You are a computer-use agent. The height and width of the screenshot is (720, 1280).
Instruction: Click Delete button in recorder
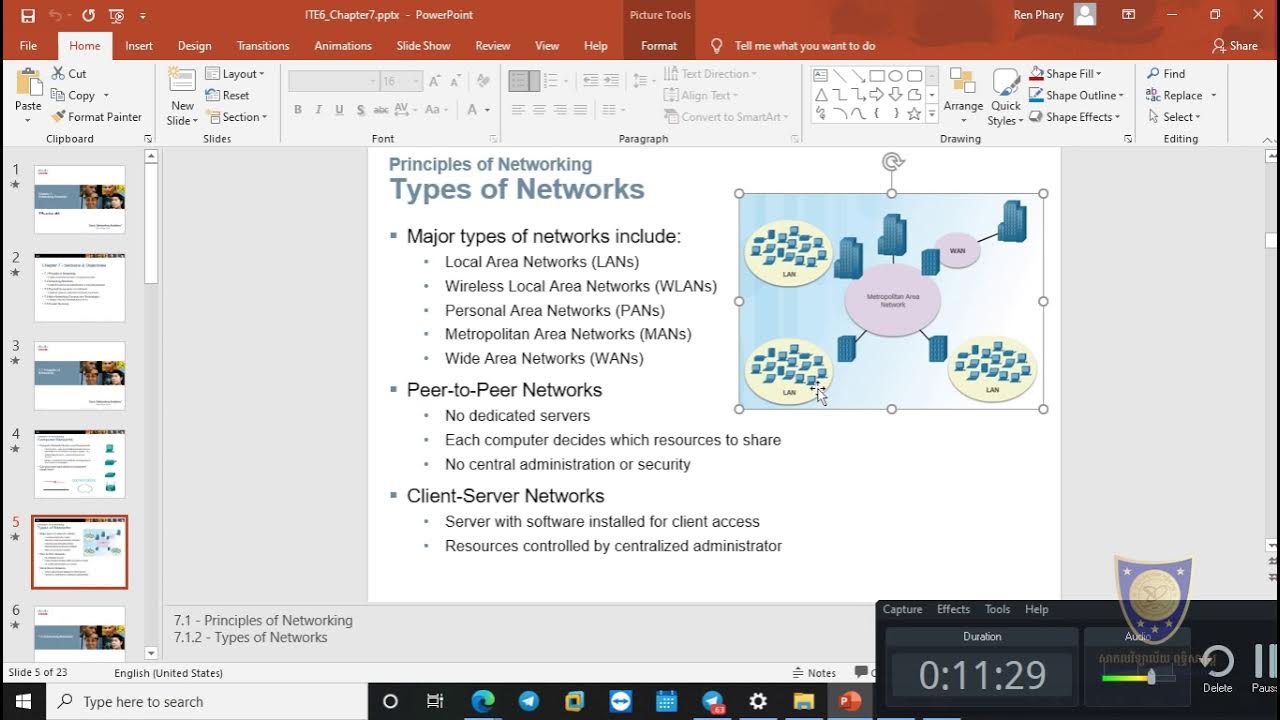tap(1217, 668)
